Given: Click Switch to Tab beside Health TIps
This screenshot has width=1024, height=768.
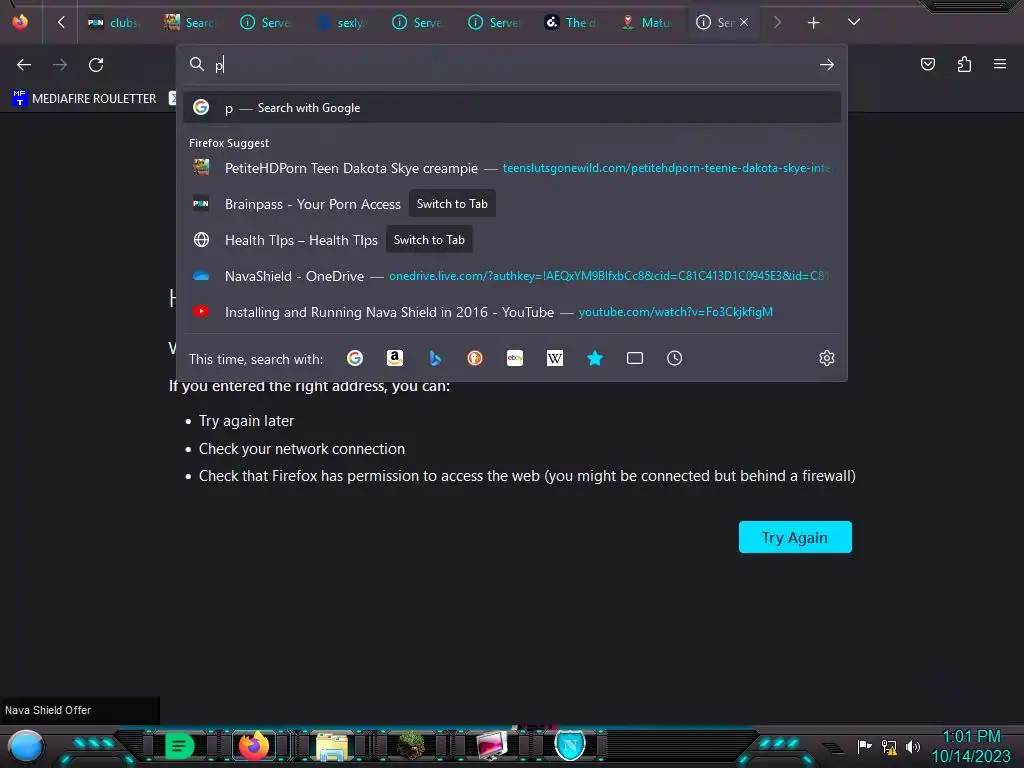Looking at the screenshot, I should [429, 240].
